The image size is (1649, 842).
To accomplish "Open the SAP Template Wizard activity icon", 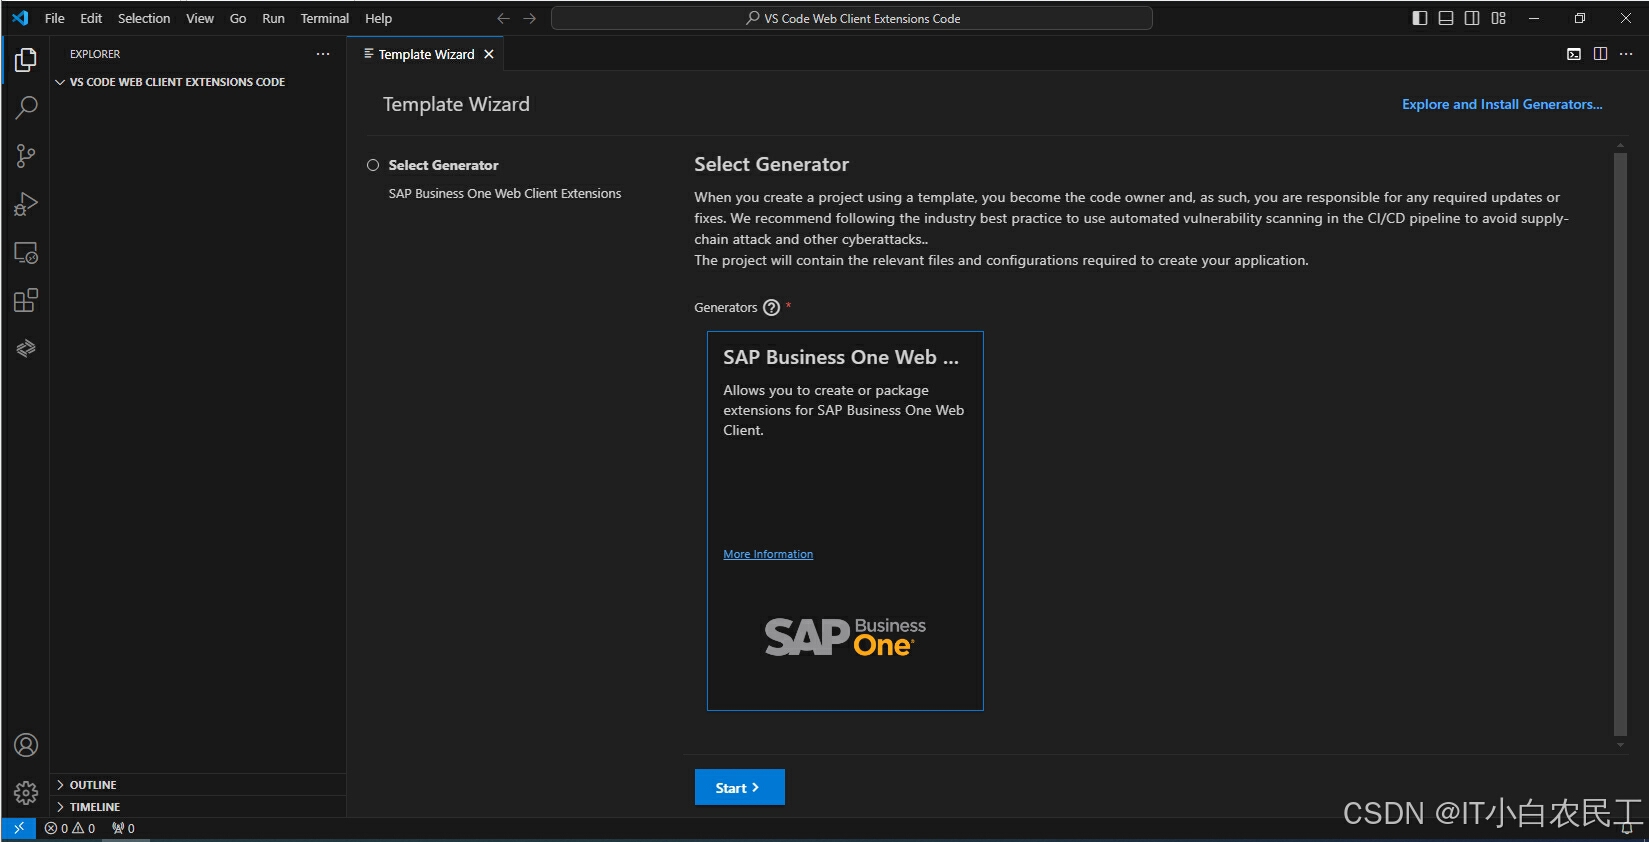I will coord(26,348).
